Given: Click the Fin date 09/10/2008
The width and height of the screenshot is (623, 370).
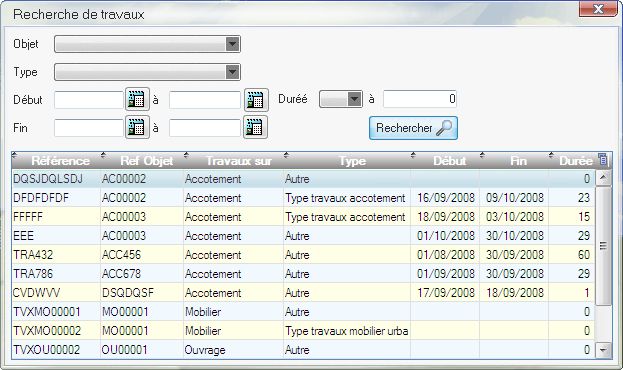Looking at the screenshot, I should click(515, 198).
